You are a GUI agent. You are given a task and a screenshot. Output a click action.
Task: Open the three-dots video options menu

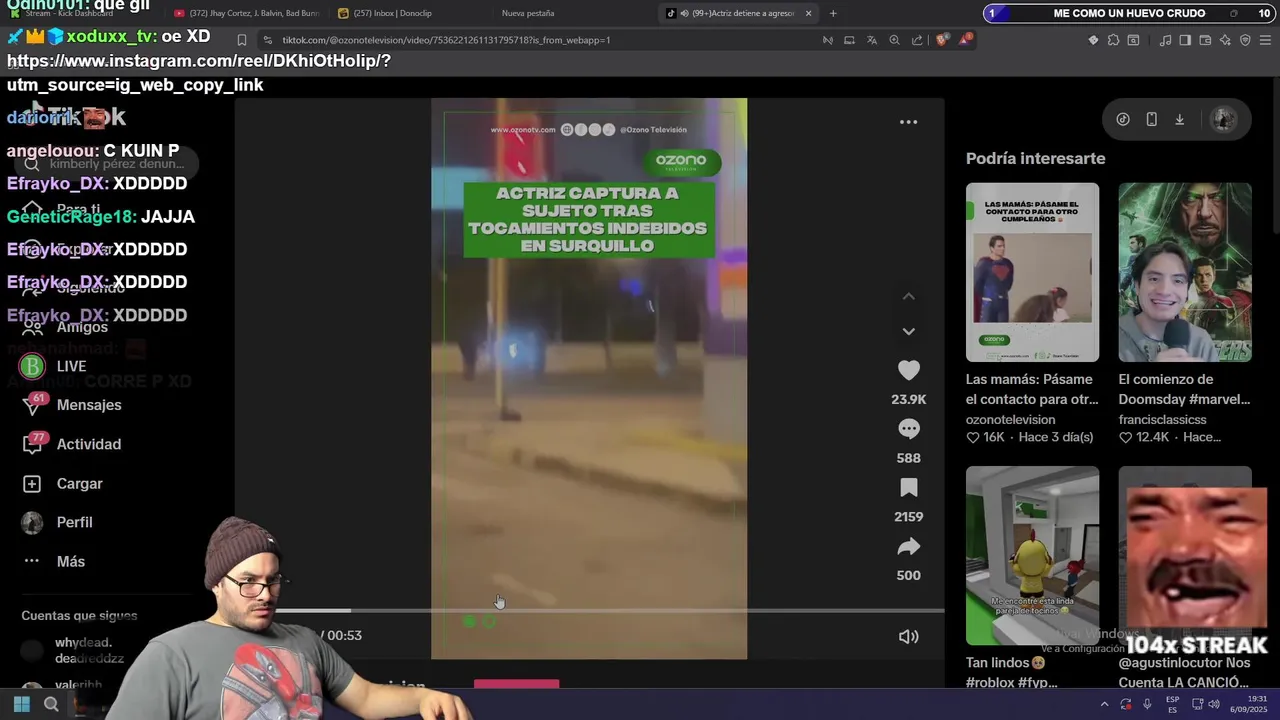(x=908, y=122)
